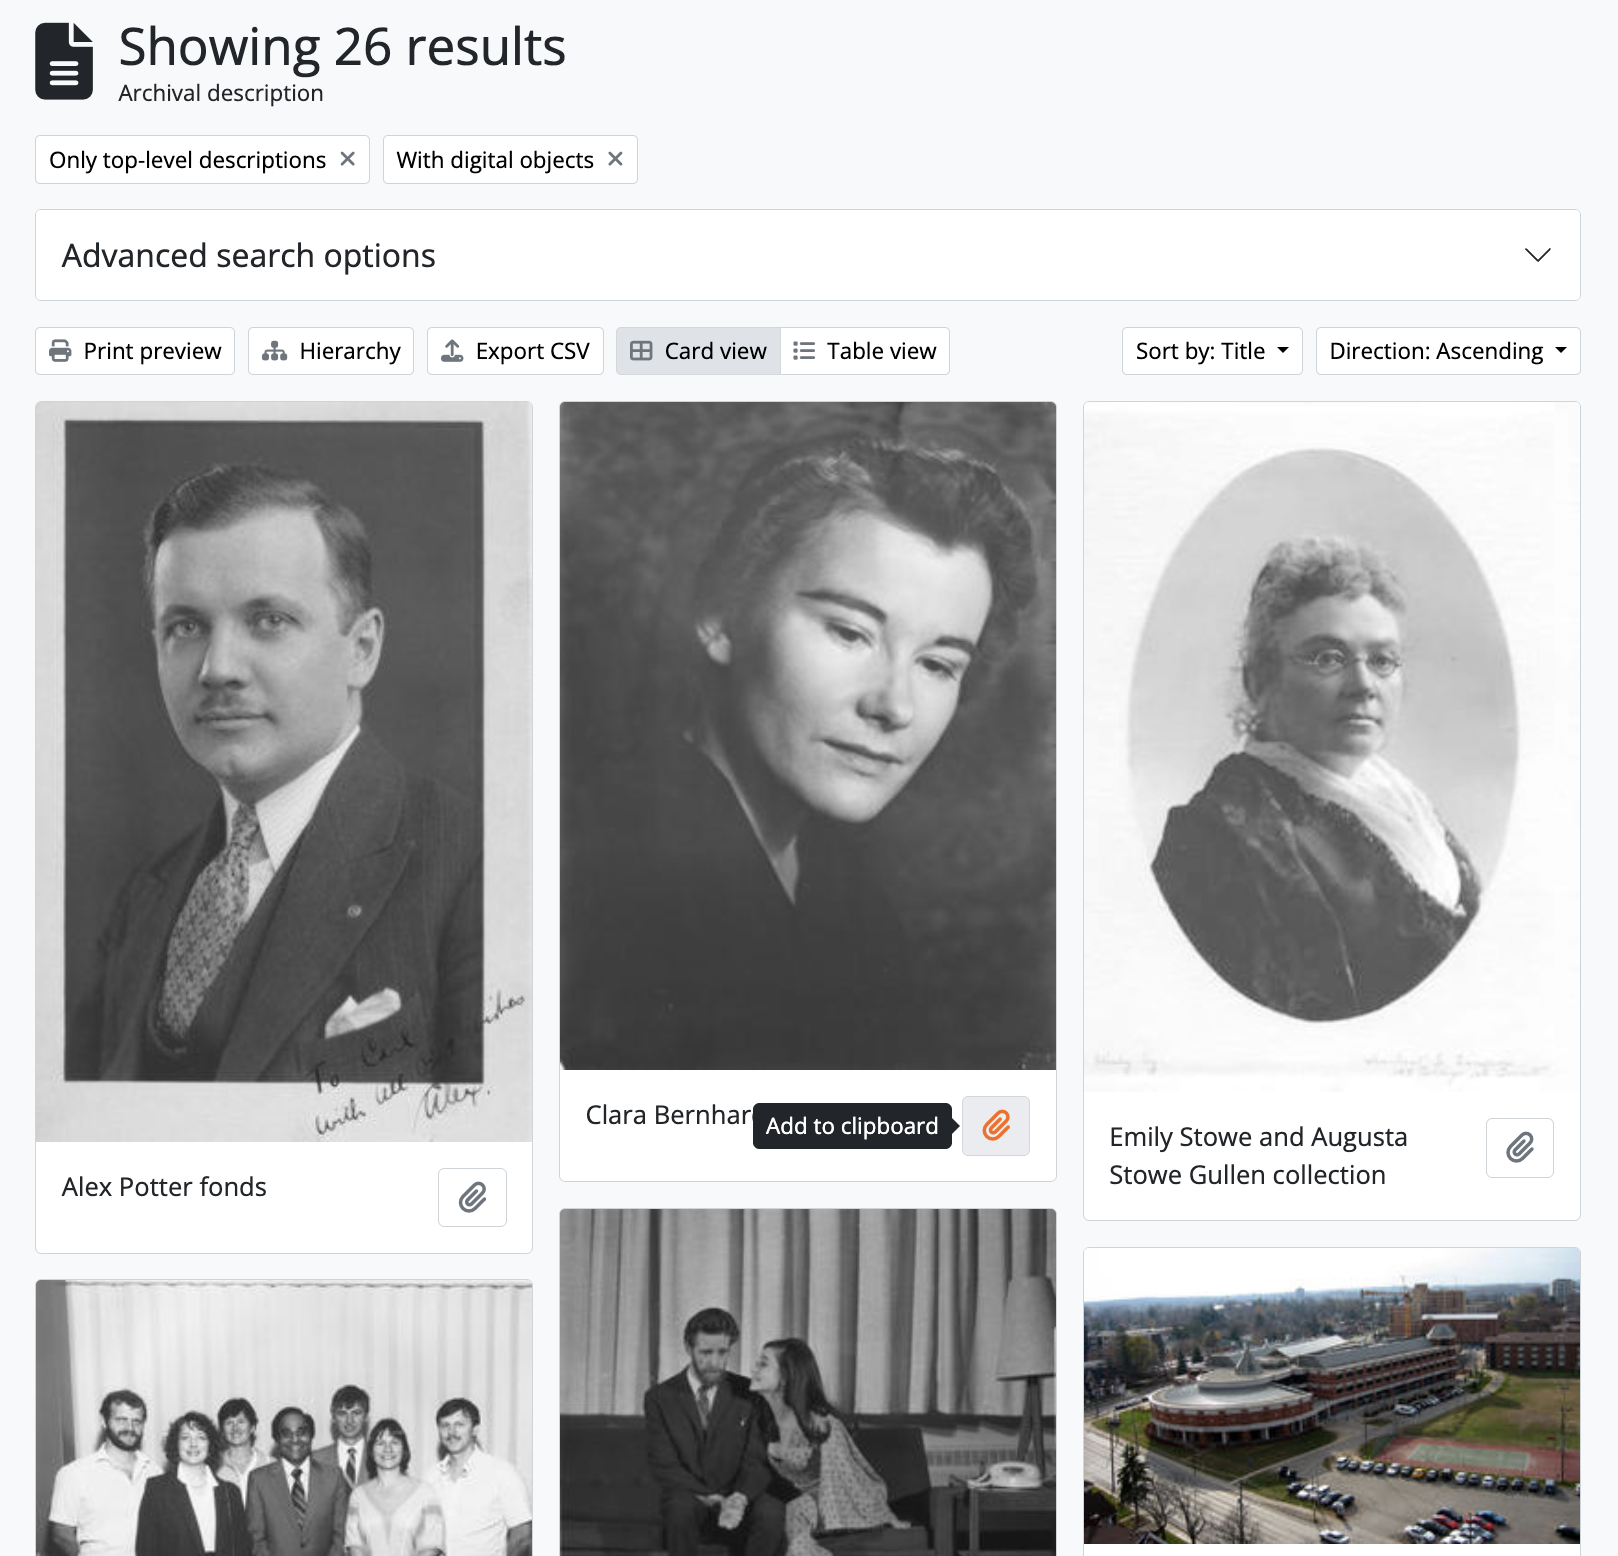Open the Sort by: Title dropdown

point(1212,351)
